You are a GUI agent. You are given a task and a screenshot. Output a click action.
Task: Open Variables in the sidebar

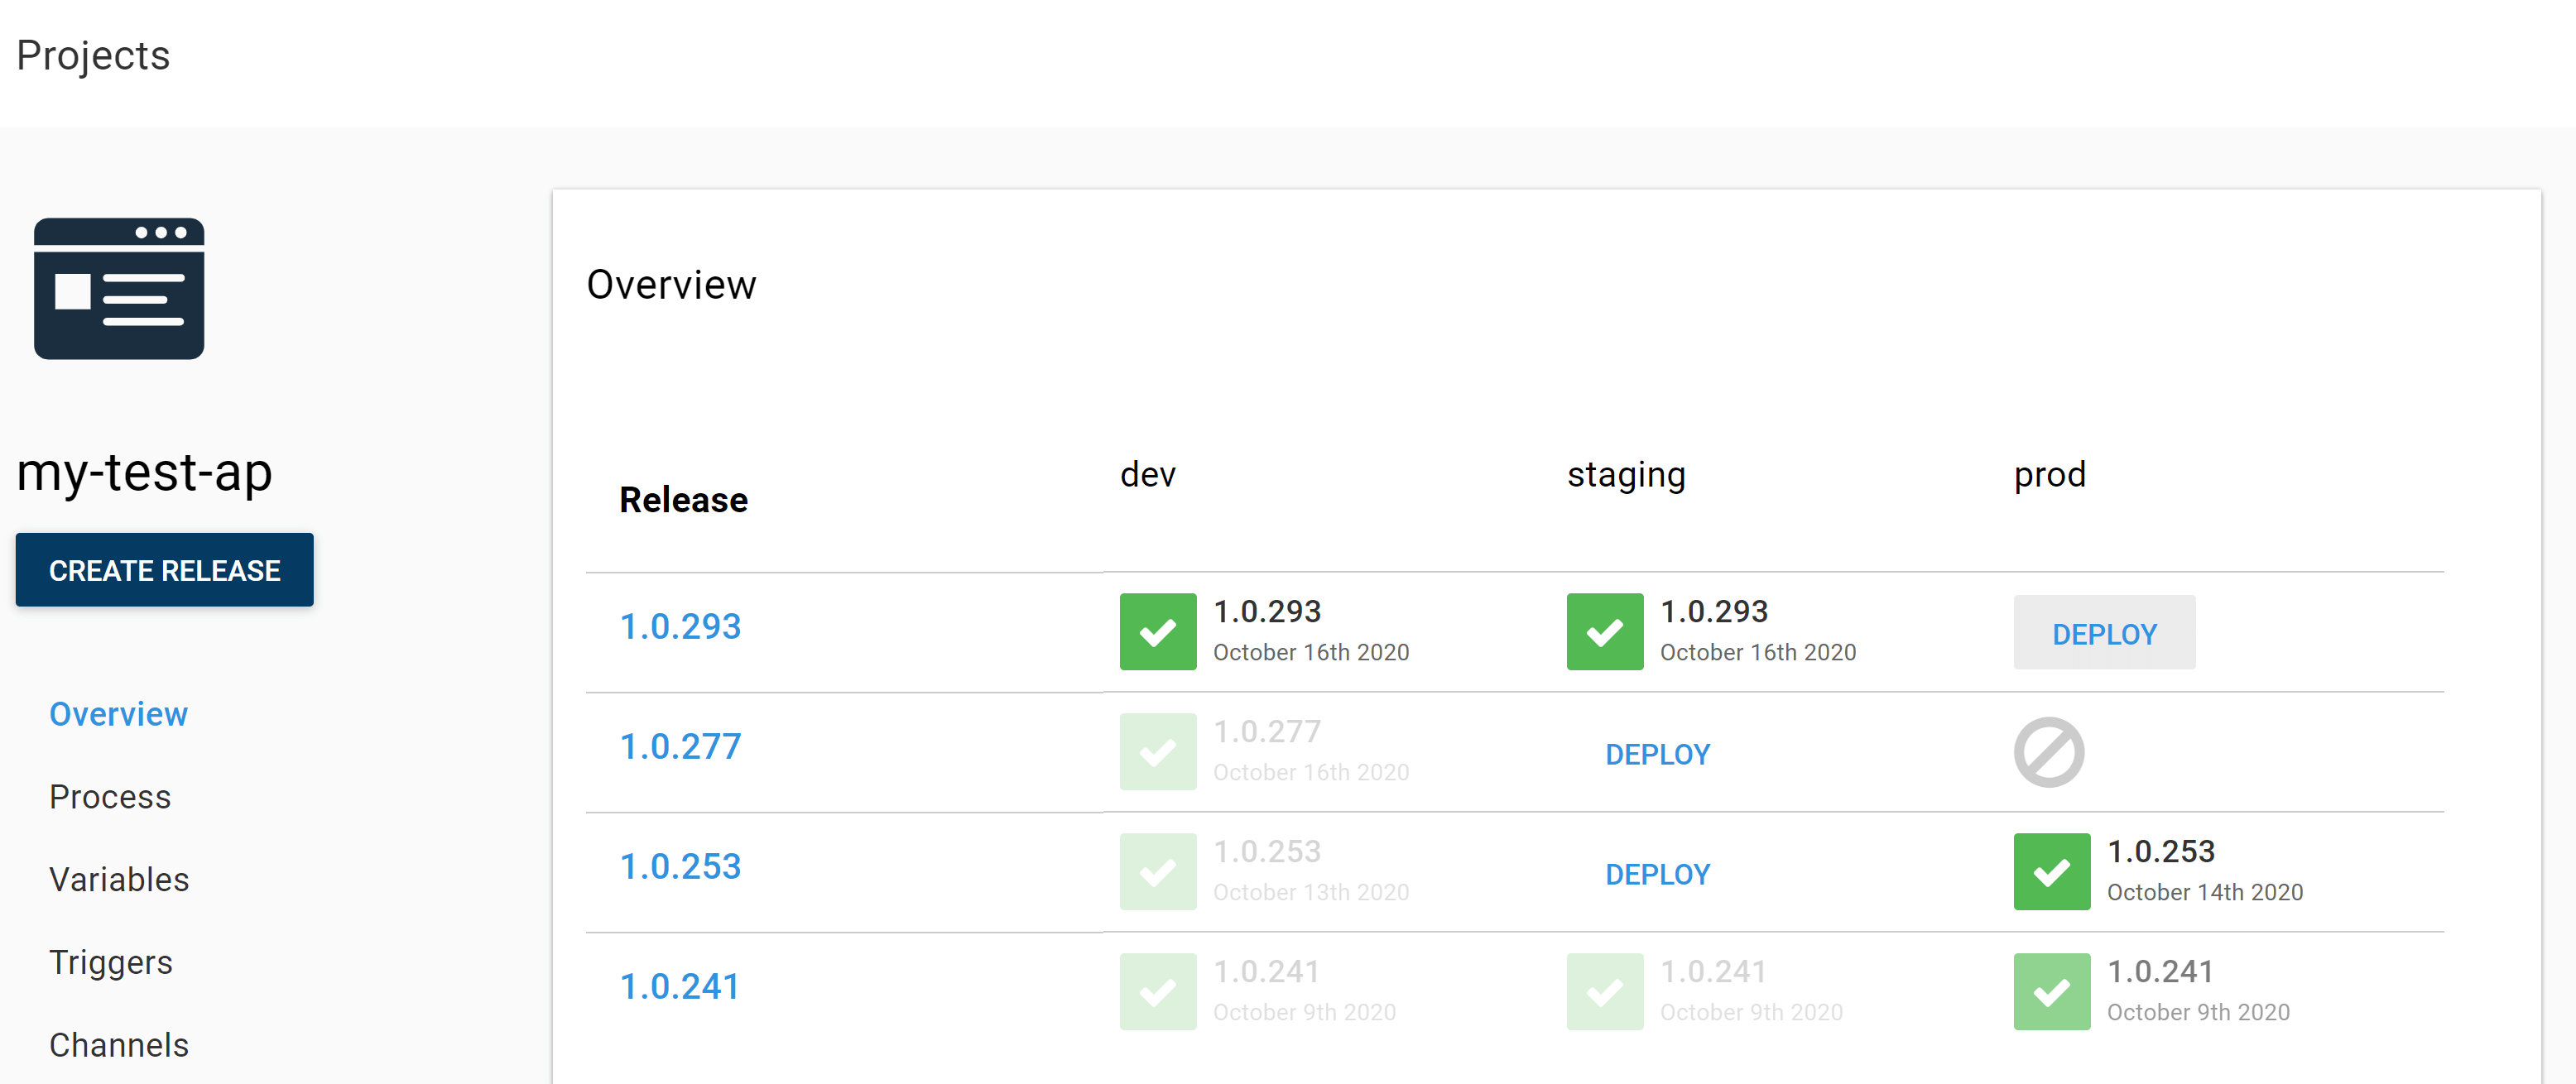[119, 880]
